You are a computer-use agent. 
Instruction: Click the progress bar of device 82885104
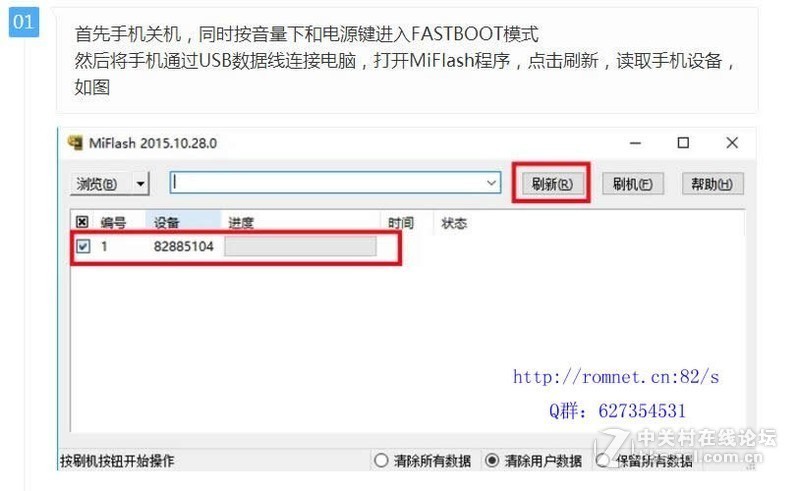(301, 247)
